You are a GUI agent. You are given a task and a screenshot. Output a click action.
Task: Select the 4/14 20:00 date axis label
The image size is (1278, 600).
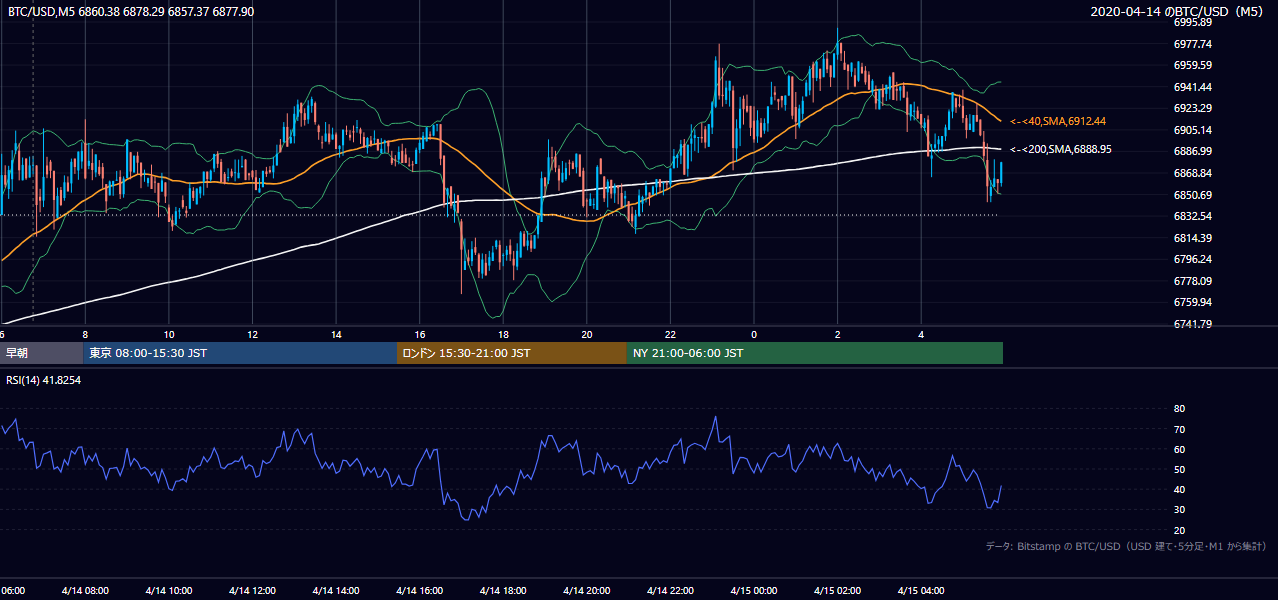click(586, 591)
